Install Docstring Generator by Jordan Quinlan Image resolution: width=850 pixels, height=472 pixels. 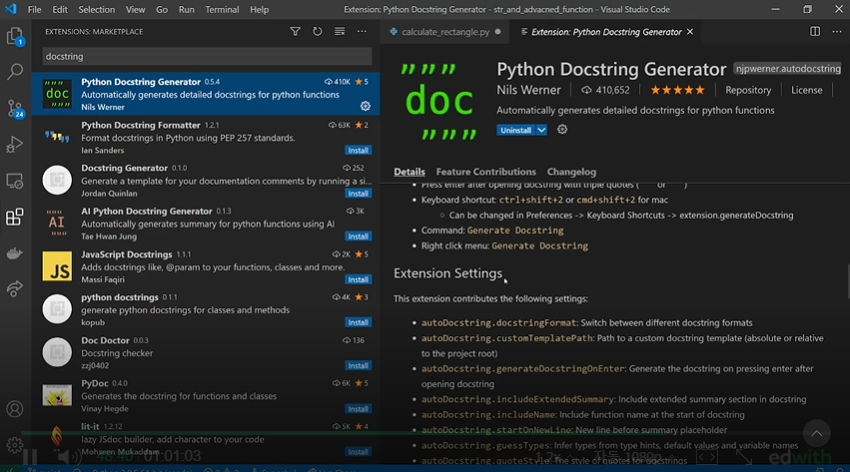click(358, 193)
